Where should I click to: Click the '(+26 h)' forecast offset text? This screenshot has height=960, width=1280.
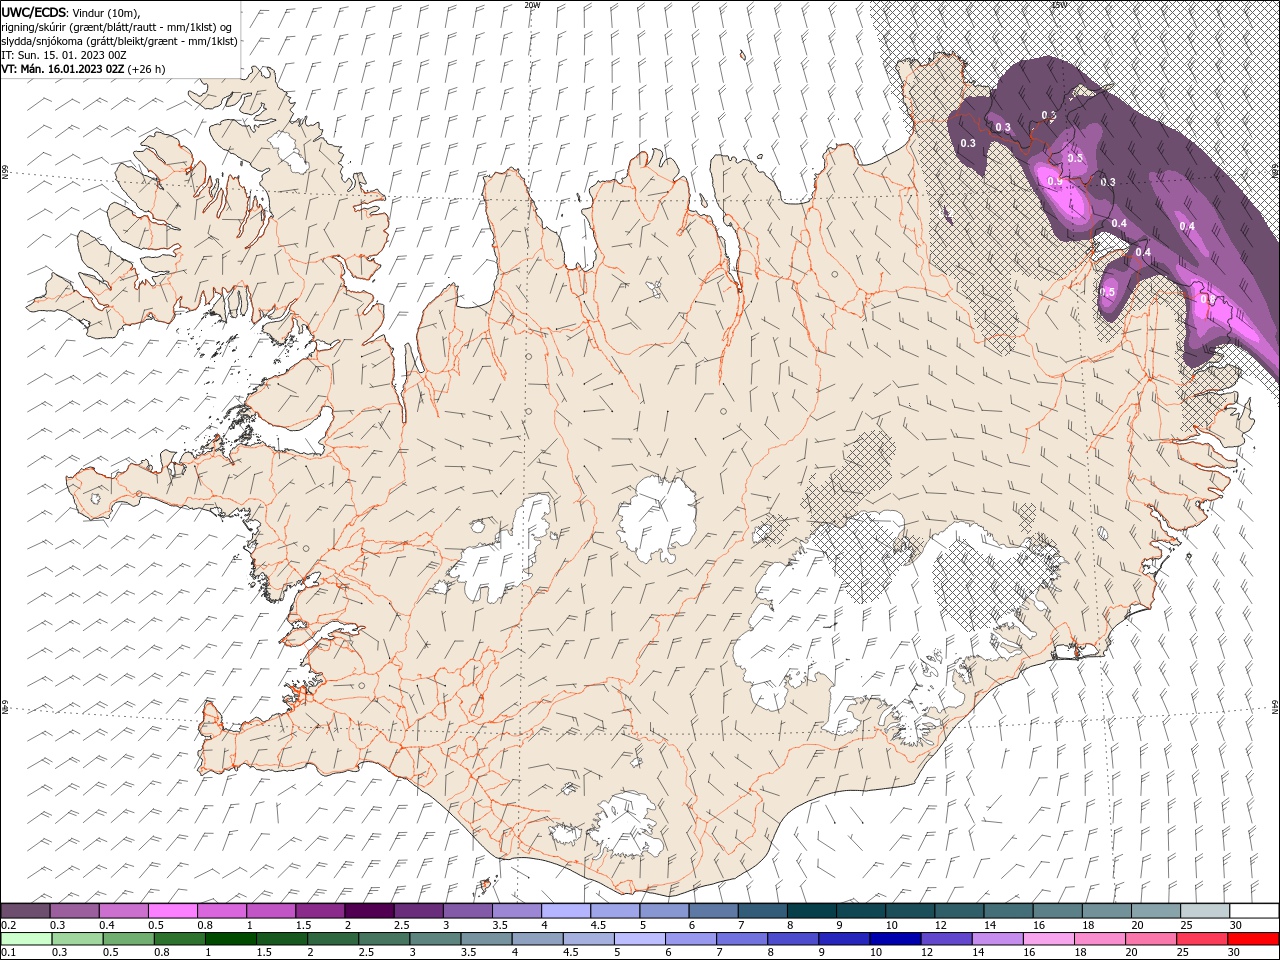(147, 69)
